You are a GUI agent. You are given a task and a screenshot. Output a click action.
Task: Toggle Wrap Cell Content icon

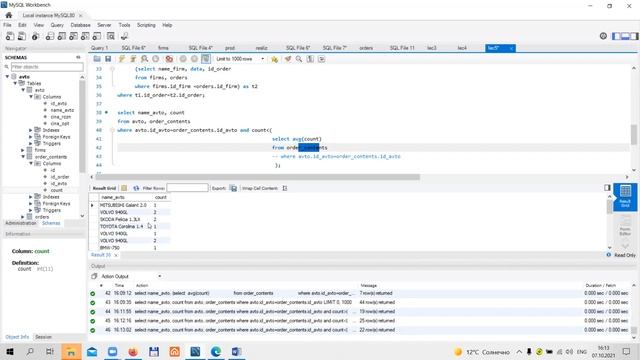pos(285,188)
